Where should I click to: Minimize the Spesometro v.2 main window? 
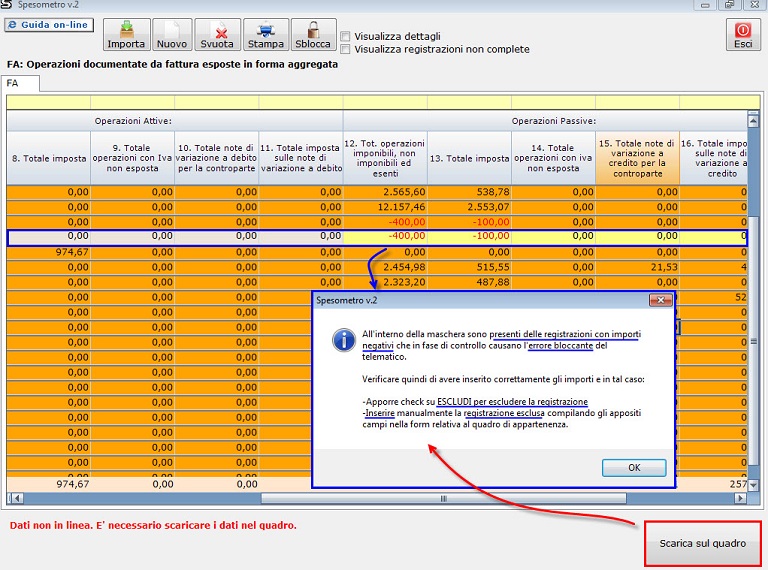tap(705, 5)
